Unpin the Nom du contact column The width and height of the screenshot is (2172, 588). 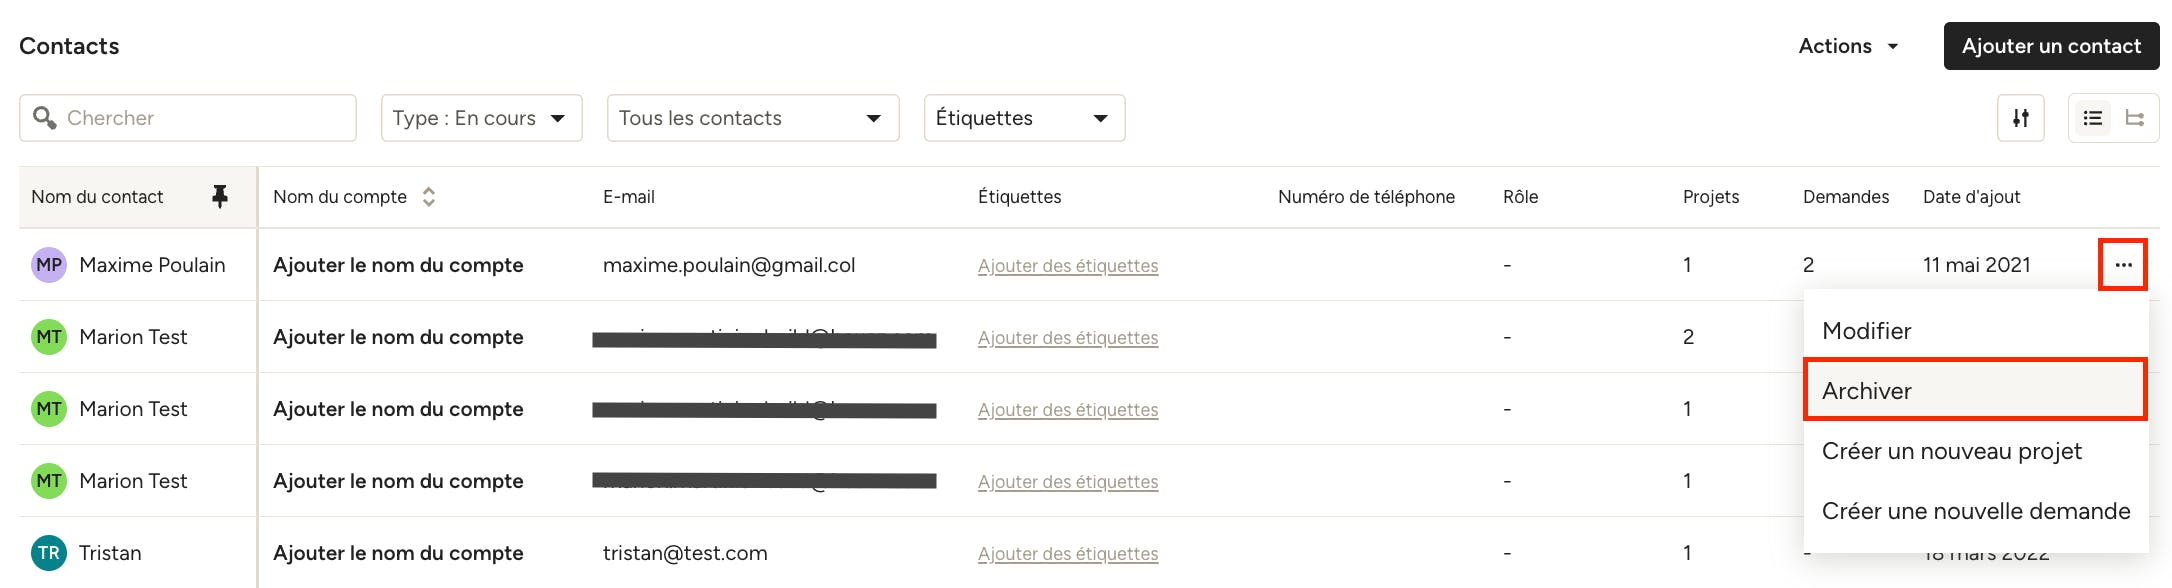click(x=220, y=197)
